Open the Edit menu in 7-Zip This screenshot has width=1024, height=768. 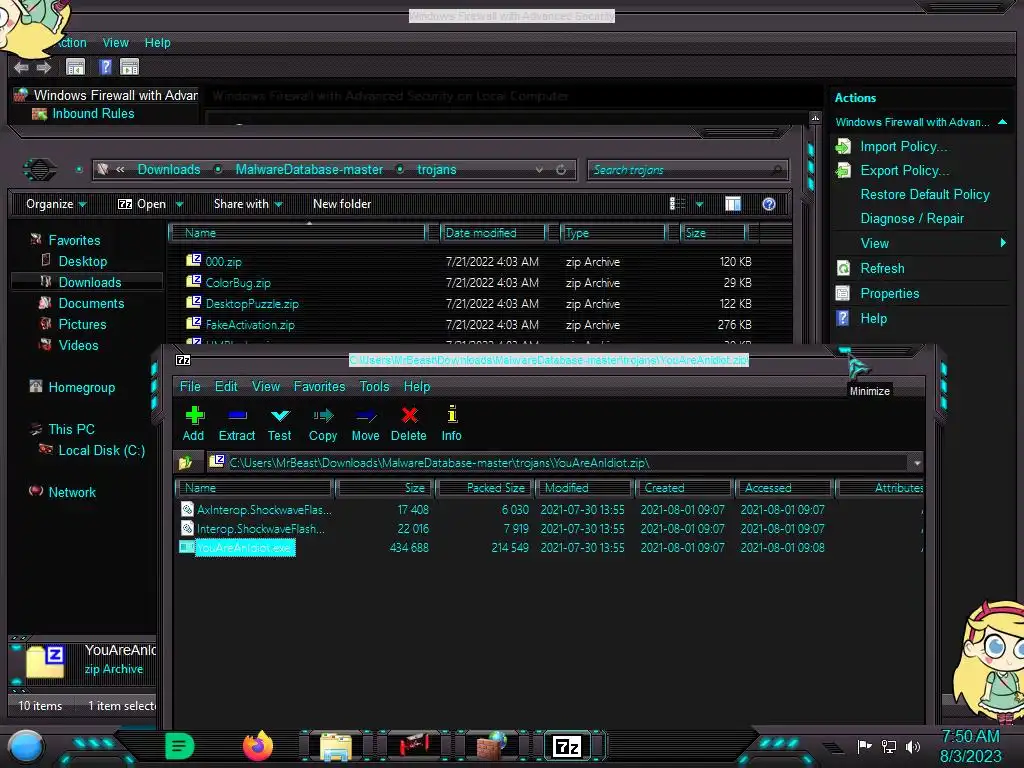click(226, 387)
